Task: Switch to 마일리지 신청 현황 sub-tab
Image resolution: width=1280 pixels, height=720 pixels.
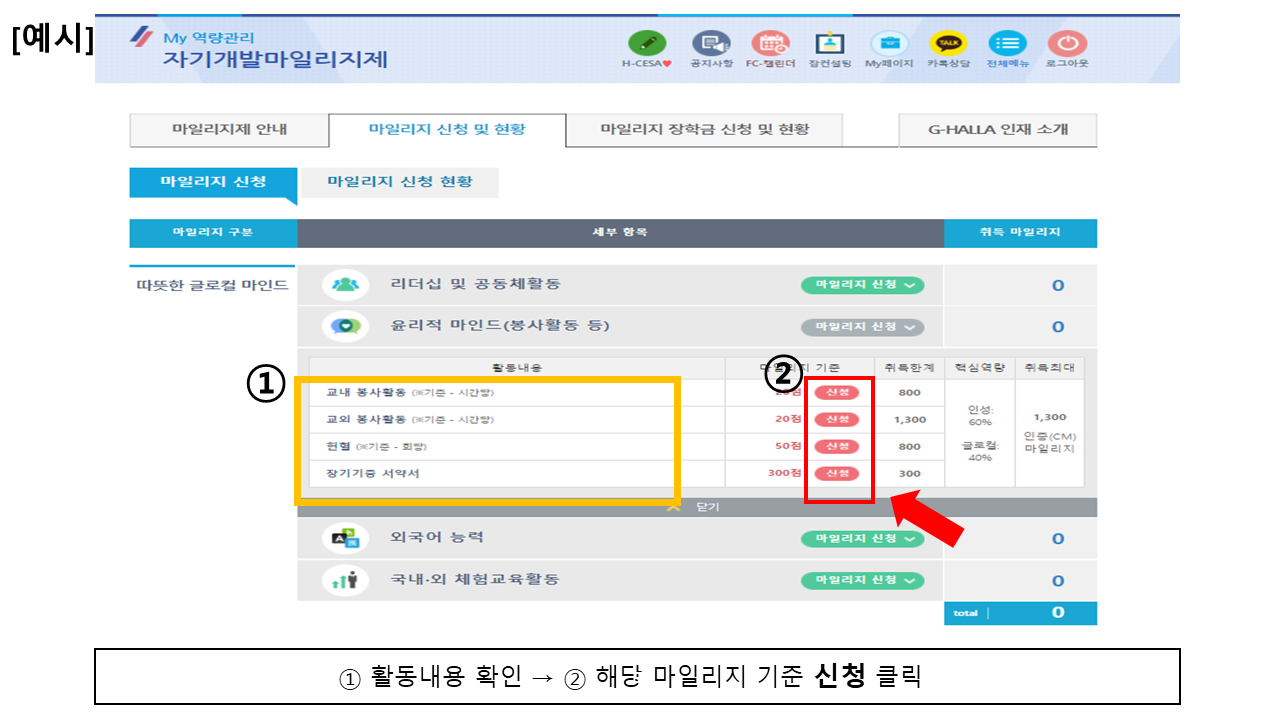Action: tap(400, 182)
